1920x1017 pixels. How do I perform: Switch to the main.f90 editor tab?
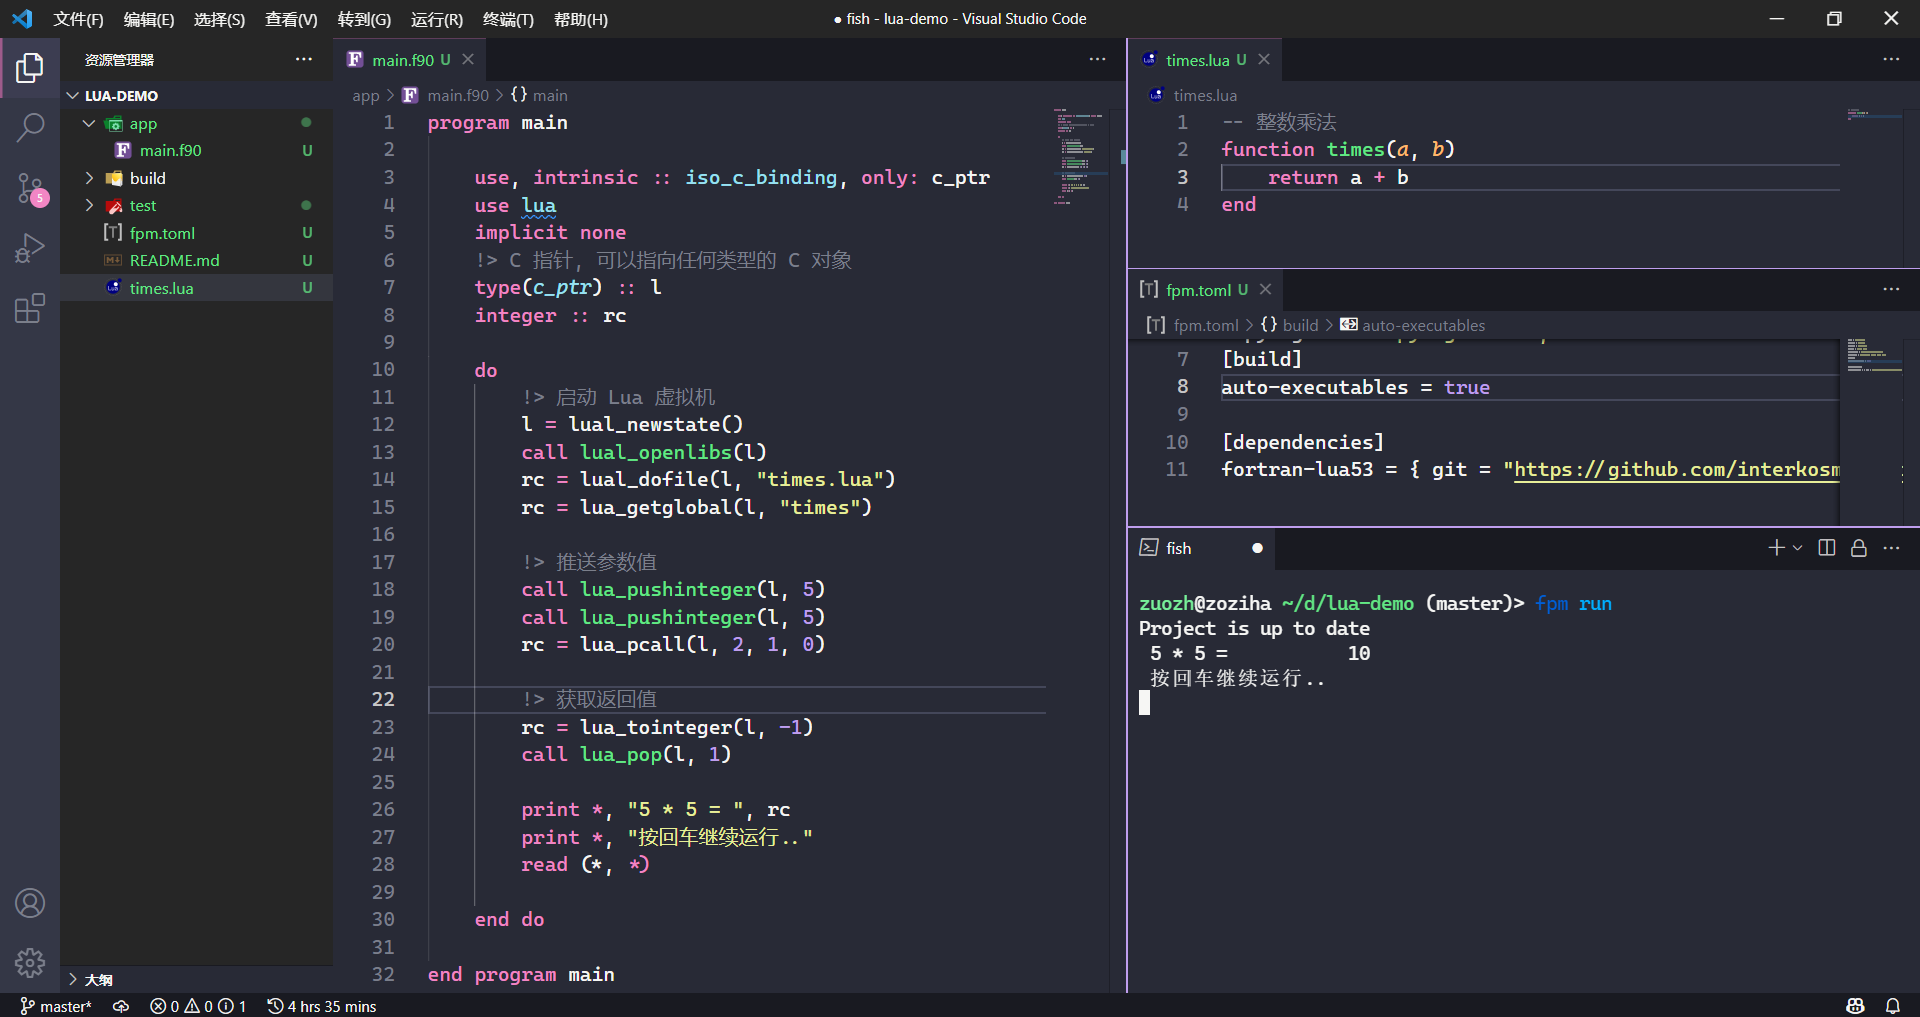[402, 60]
